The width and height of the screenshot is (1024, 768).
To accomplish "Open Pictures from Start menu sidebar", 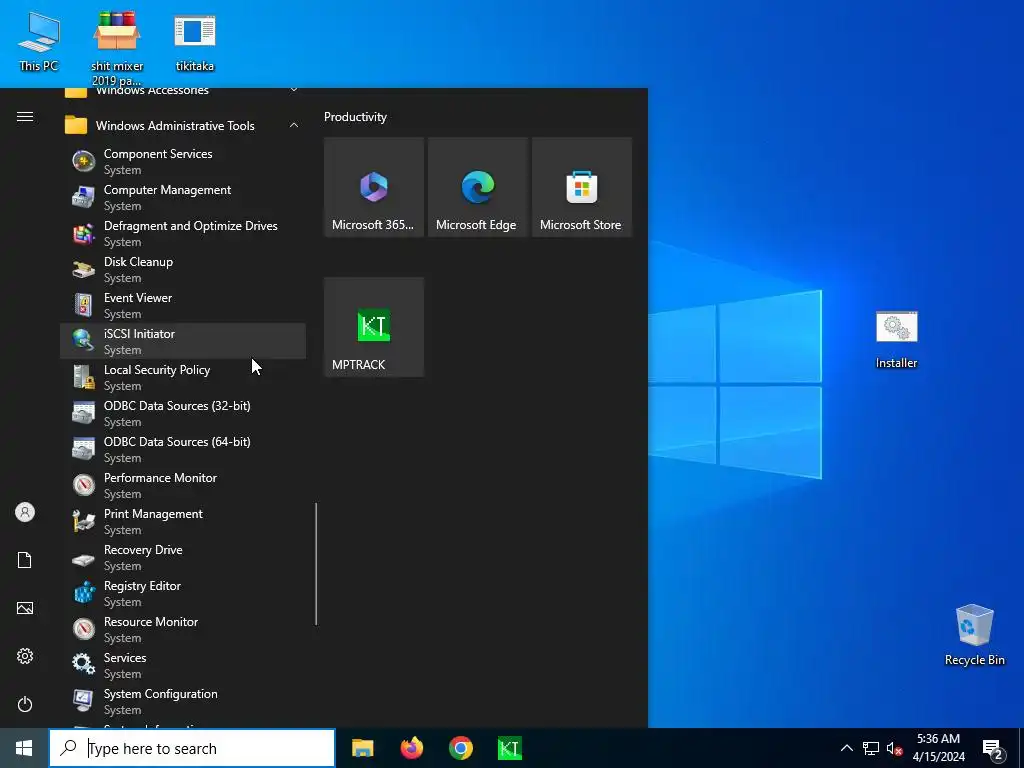I will point(25,608).
